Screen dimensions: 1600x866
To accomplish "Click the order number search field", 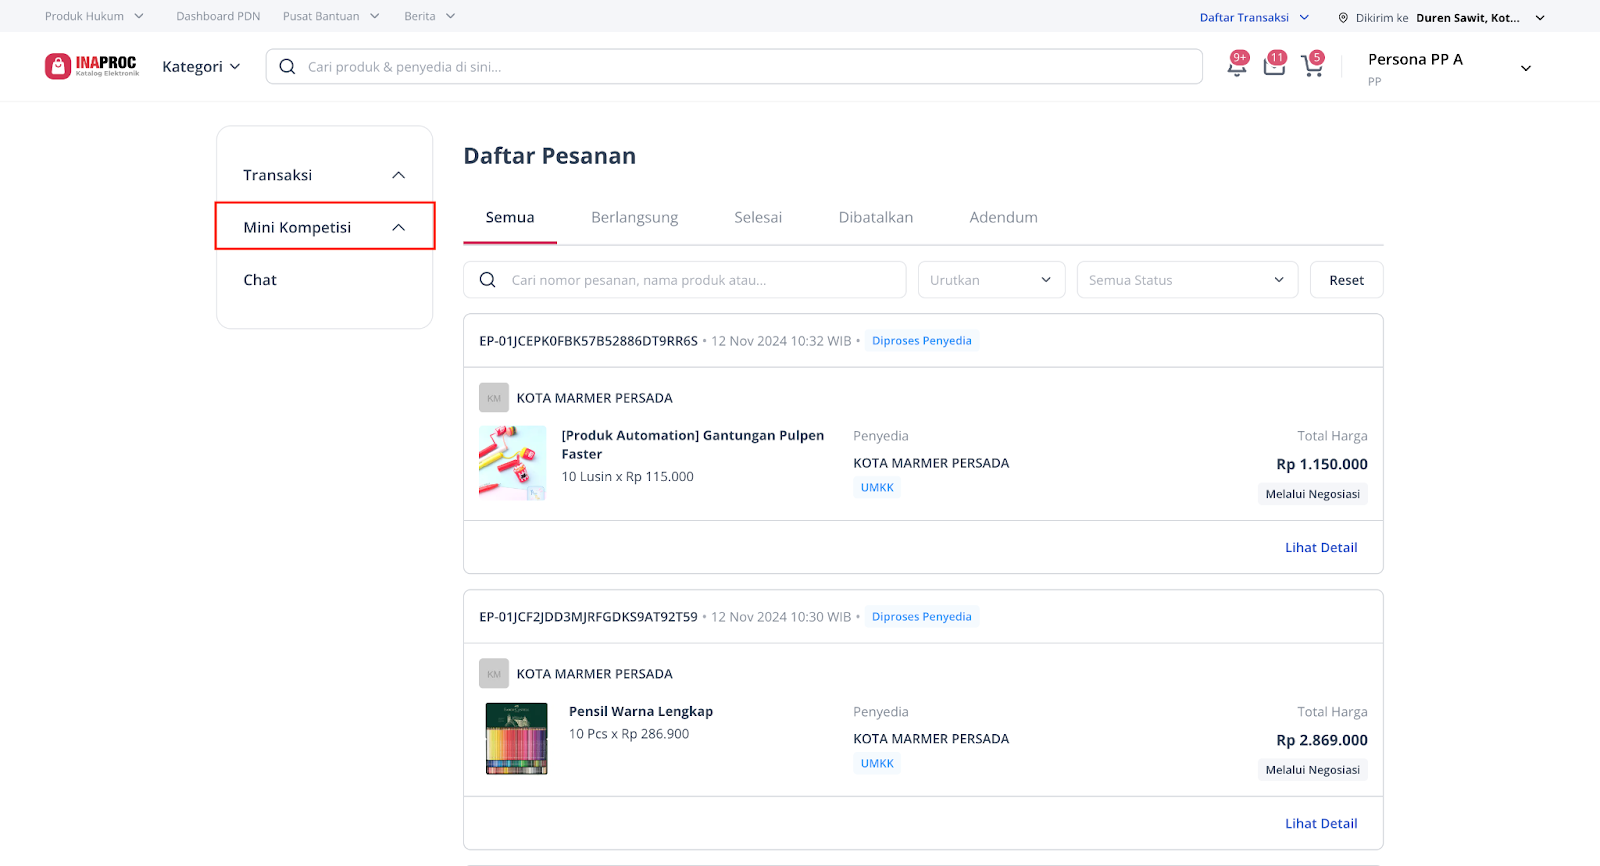I will tap(700, 280).
